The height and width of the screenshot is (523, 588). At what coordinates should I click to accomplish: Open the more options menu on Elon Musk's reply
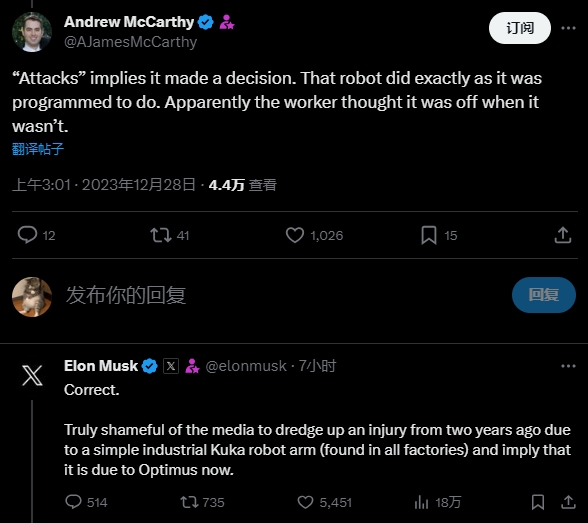568,366
